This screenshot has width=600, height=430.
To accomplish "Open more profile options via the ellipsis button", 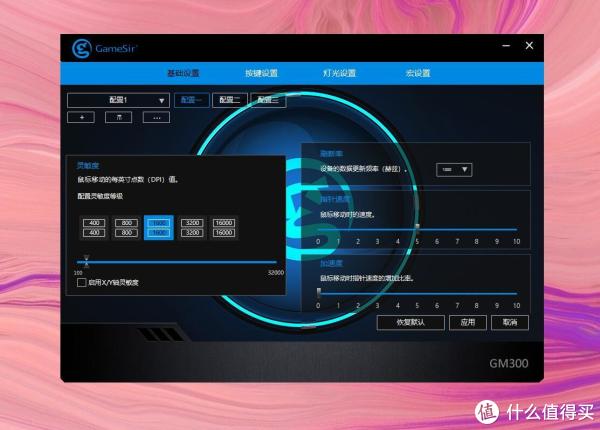I will pyautogui.click(x=156, y=117).
